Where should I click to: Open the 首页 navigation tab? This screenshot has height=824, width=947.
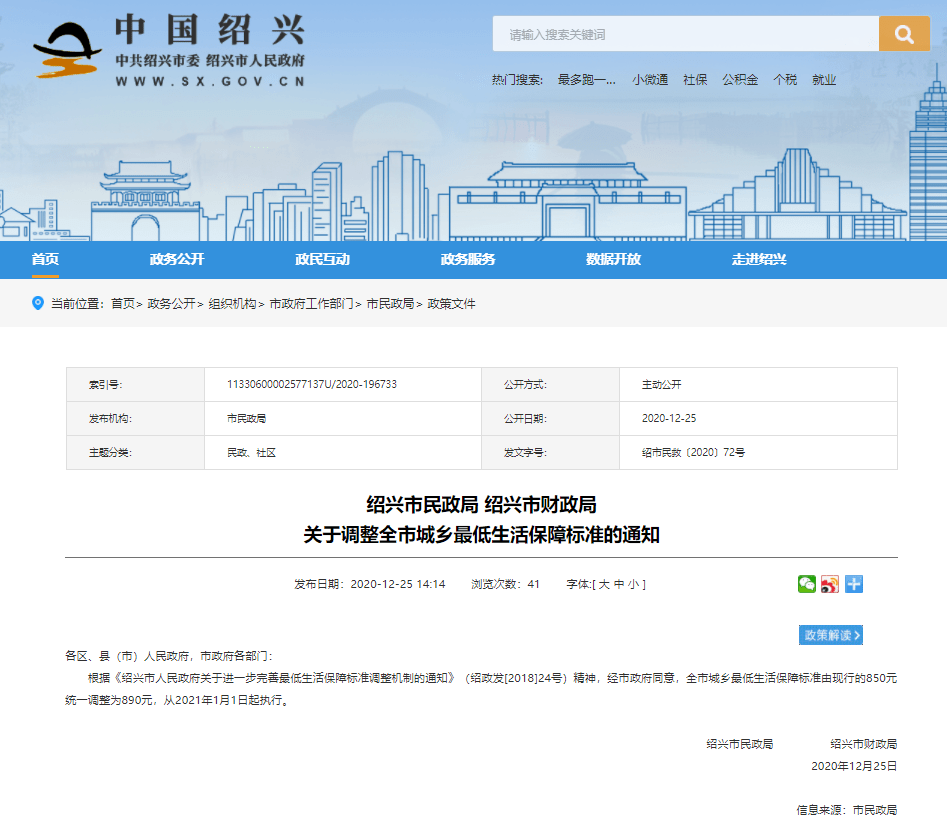tap(45, 260)
